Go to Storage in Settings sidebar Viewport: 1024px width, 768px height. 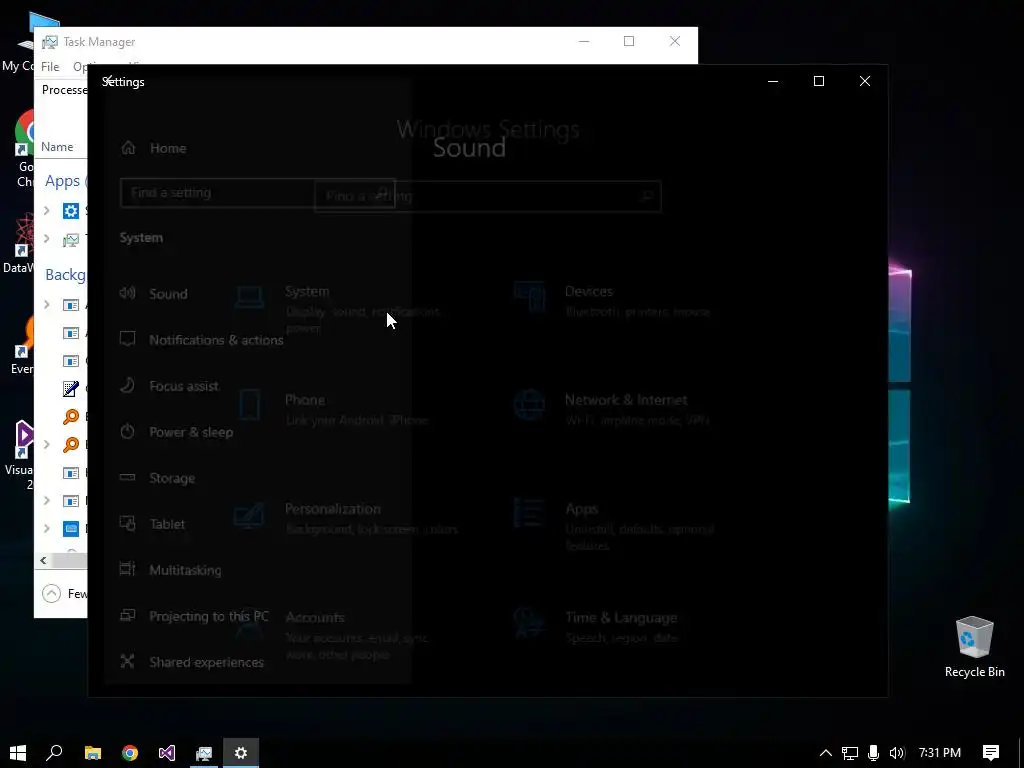click(157, 478)
